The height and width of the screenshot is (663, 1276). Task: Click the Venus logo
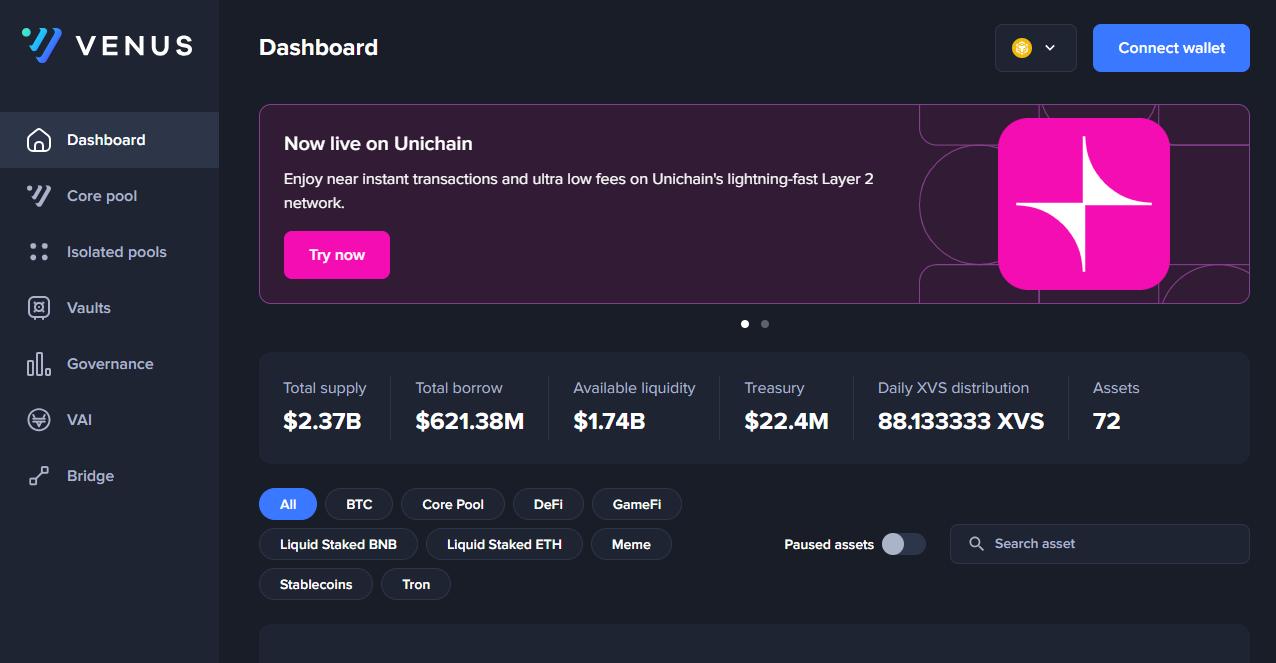(x=107, y=45)
